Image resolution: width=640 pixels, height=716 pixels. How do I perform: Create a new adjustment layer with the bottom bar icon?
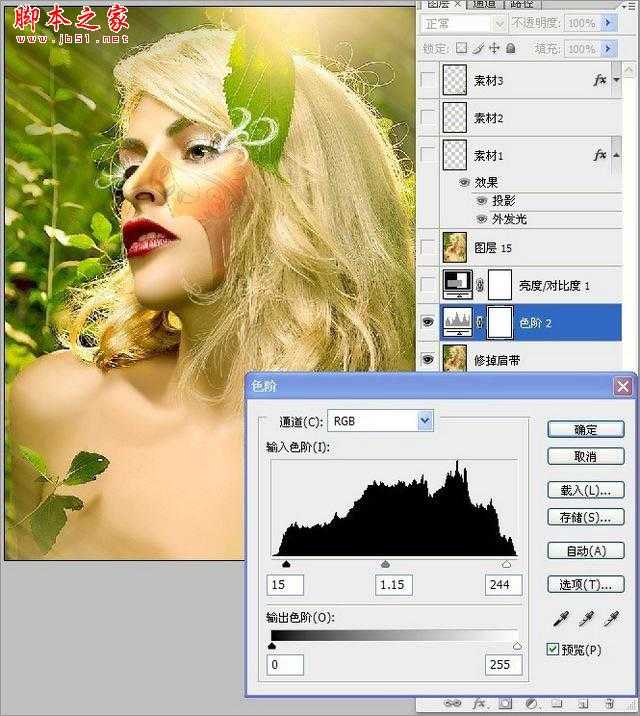pyautogui.click(x=531, y=704)
